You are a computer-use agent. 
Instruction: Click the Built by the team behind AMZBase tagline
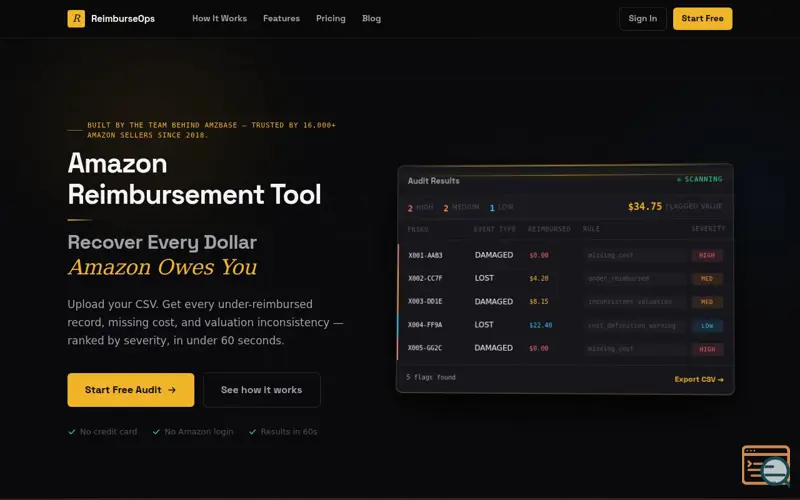coord(211,130)
